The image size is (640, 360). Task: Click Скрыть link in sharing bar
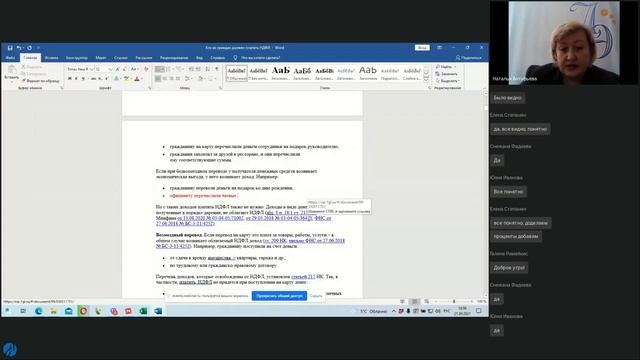[x=316, y=296]
